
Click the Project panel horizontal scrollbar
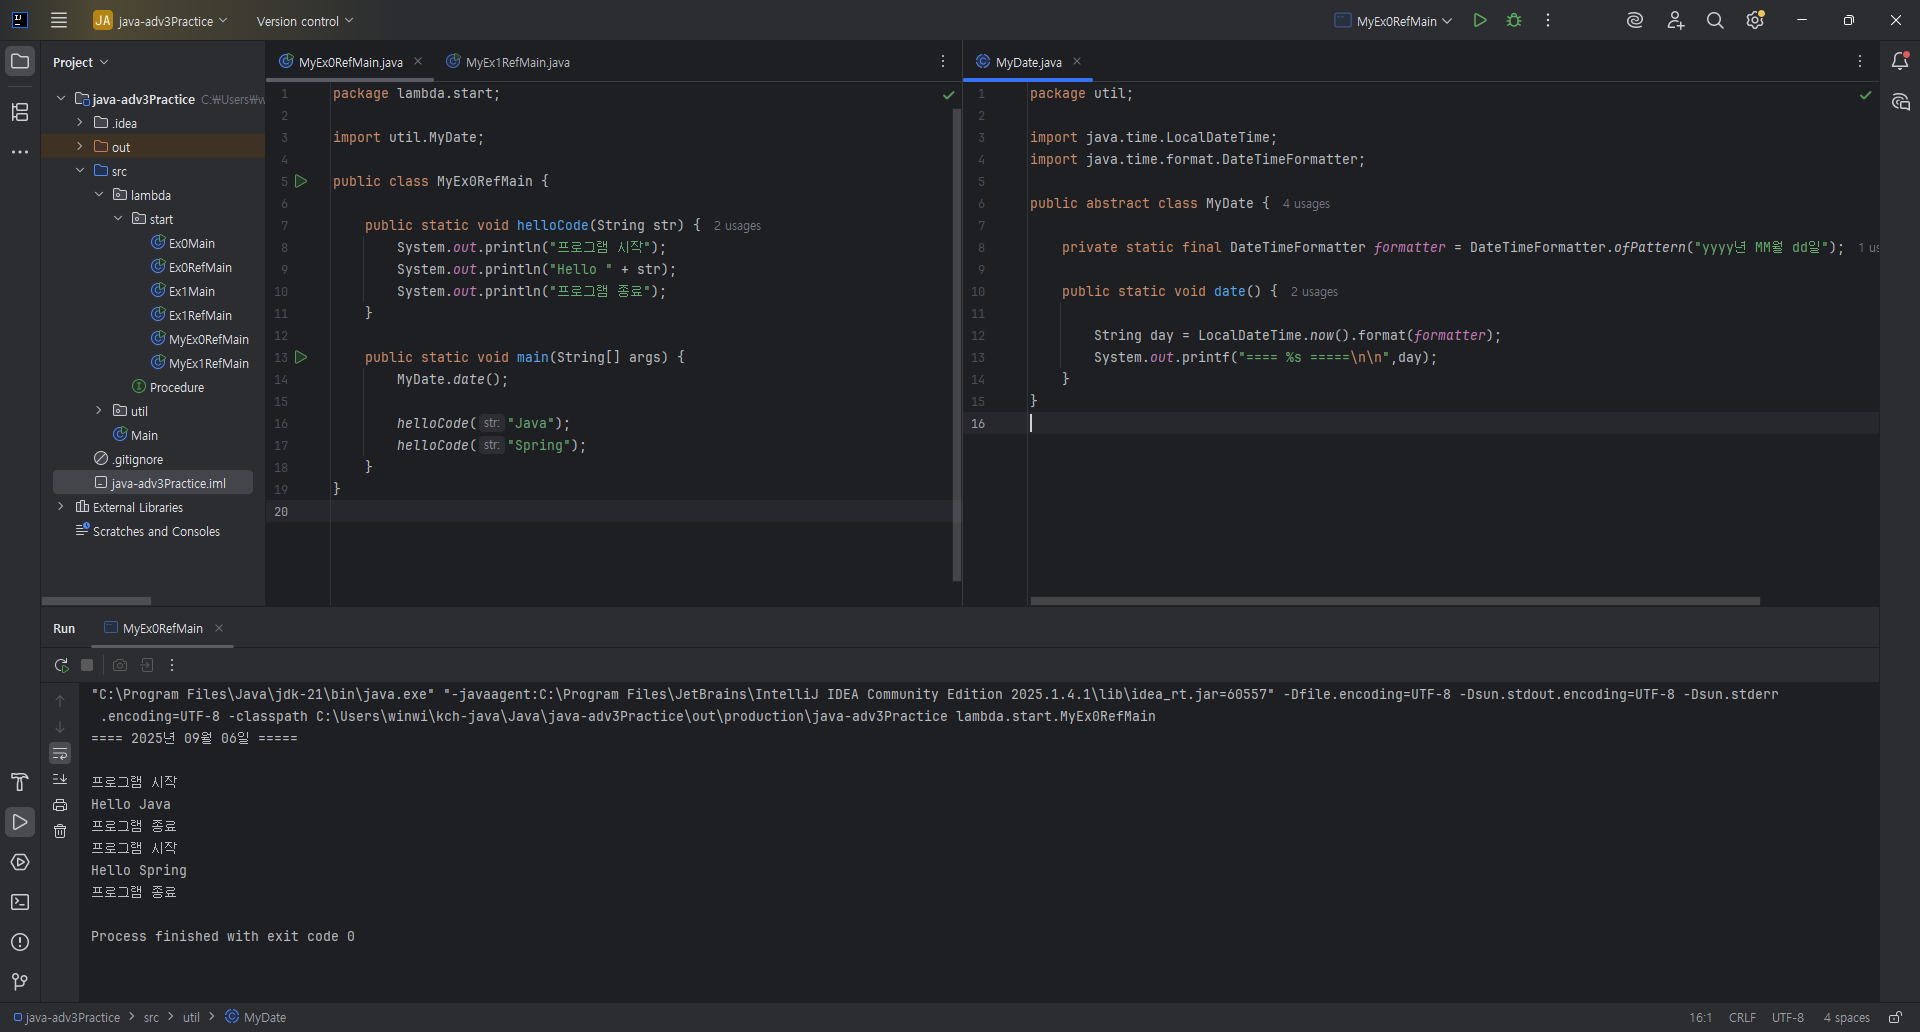tap(97, 601)
